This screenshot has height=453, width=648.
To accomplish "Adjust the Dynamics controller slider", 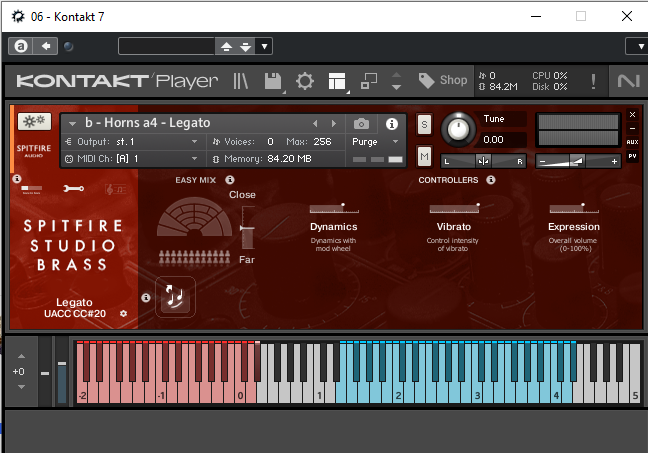I will point(334,208).
